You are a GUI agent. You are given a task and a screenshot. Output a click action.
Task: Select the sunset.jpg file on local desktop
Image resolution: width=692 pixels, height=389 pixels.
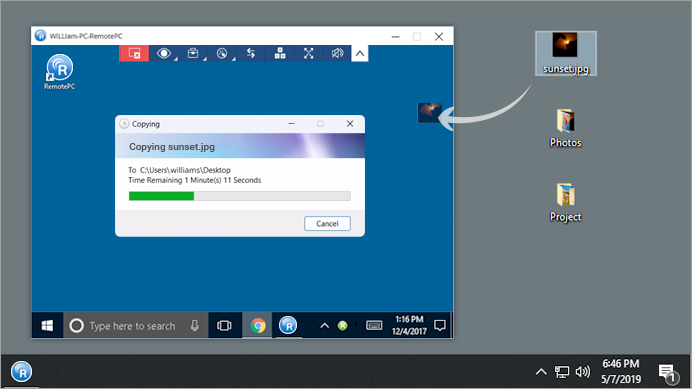click(566, 53)
